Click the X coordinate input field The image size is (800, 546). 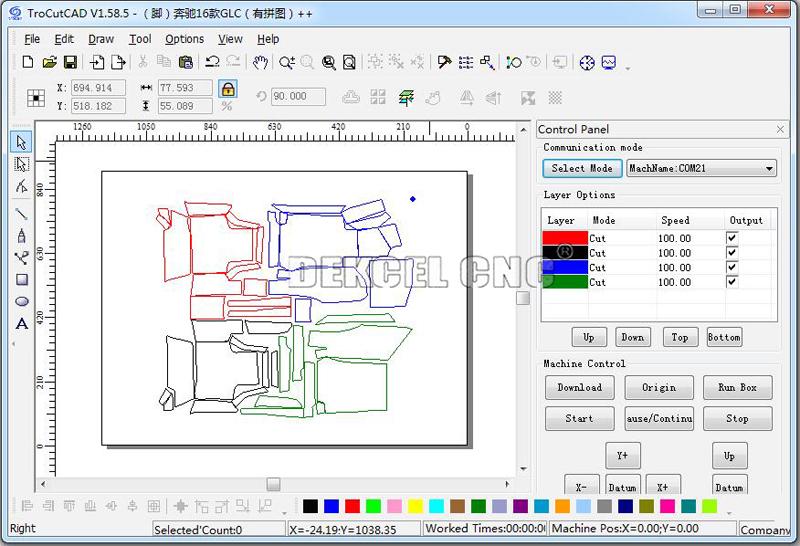tap(98, 88)
